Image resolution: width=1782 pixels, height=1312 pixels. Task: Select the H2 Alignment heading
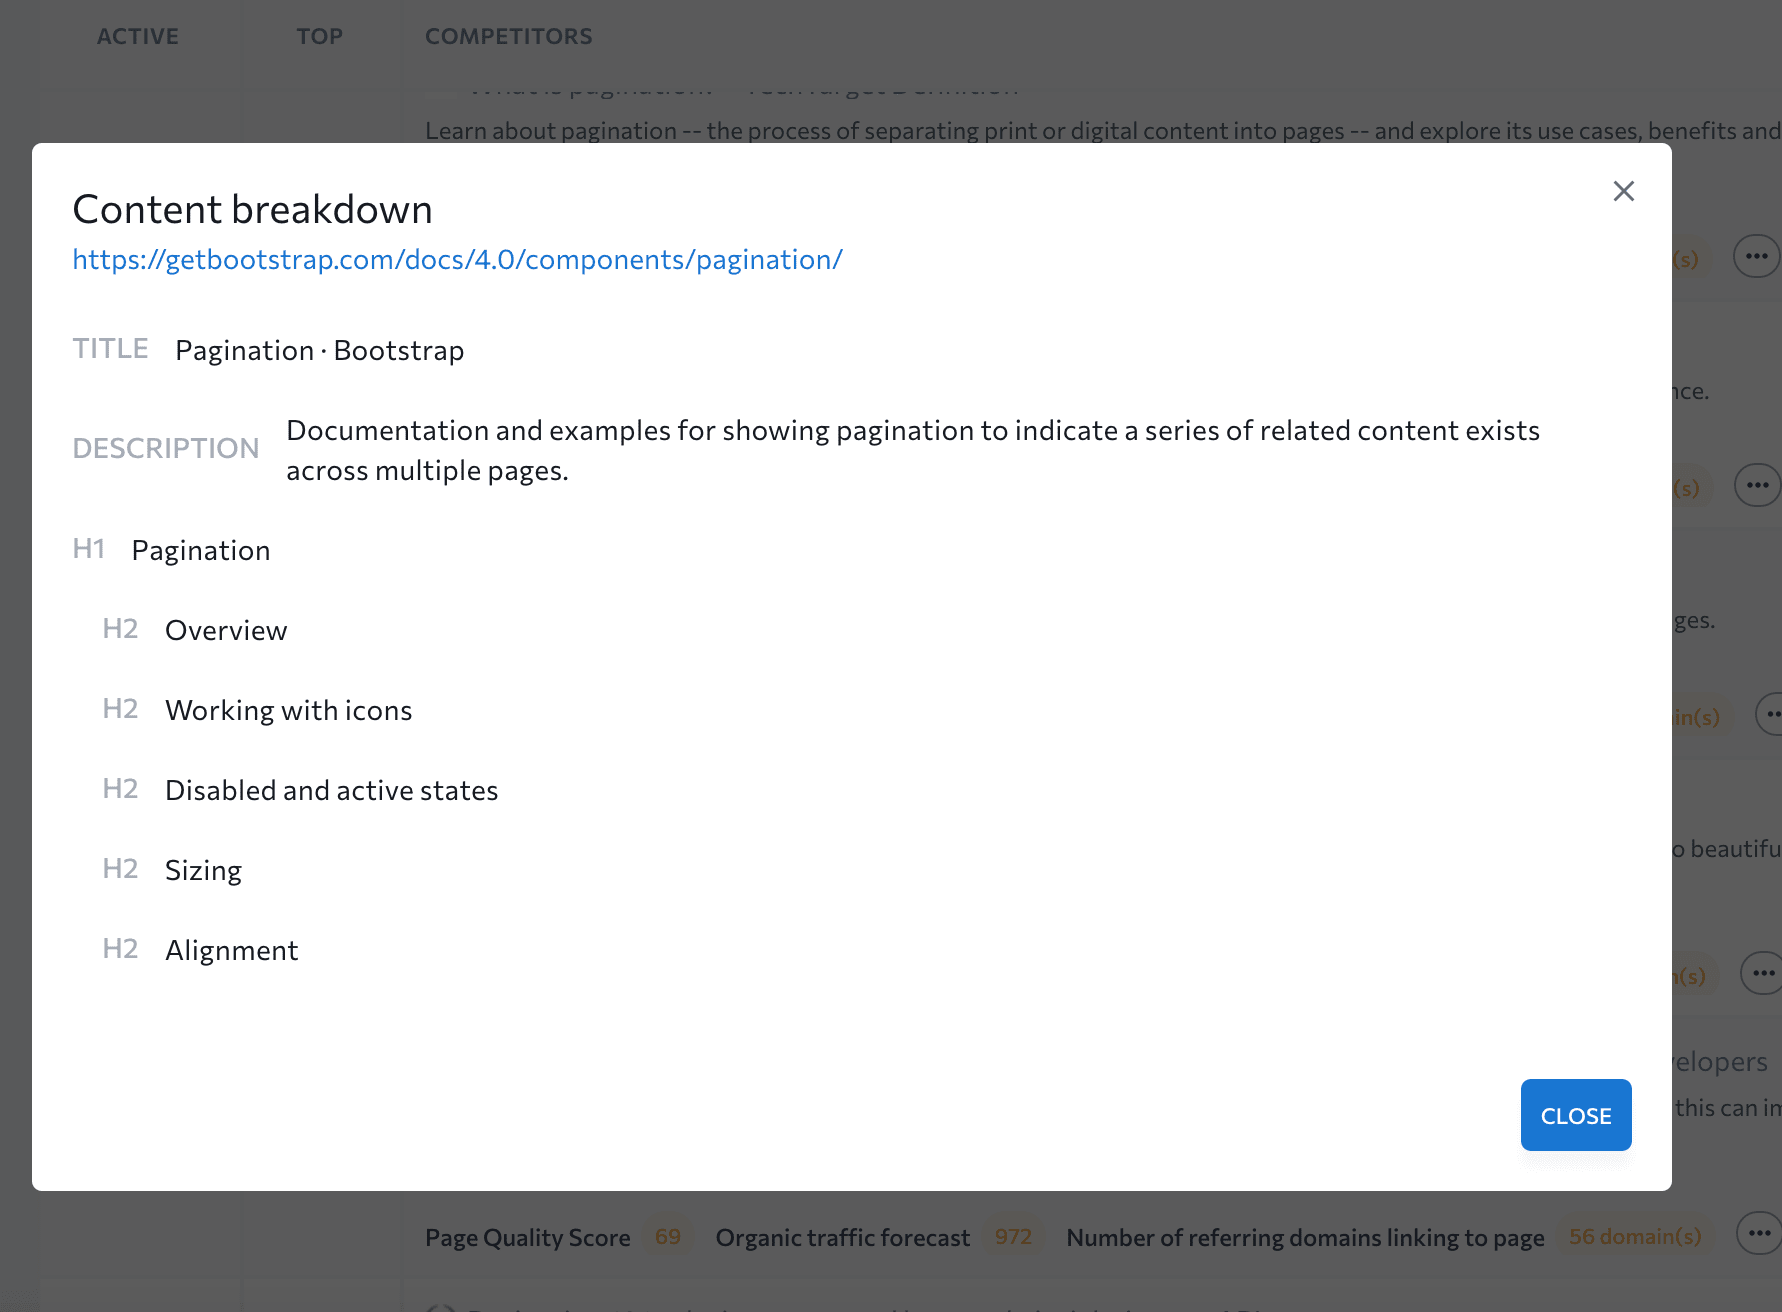pyautogui.click(x=231, y=951)
